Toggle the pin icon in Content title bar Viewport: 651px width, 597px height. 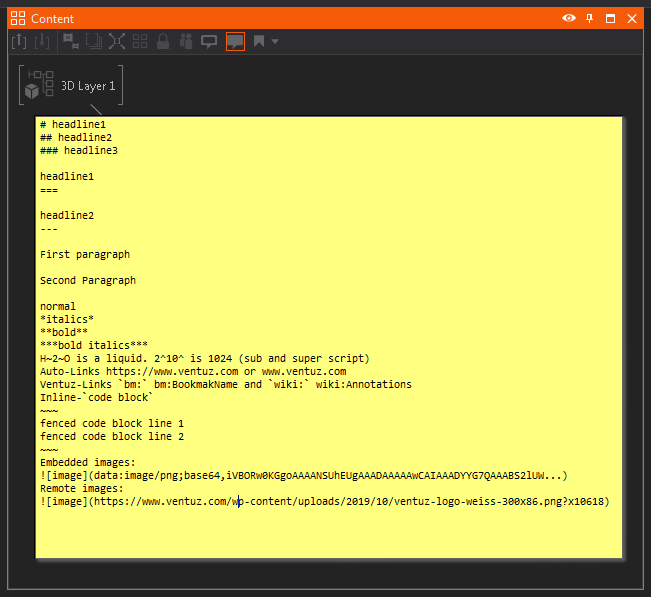coord(590,18)
